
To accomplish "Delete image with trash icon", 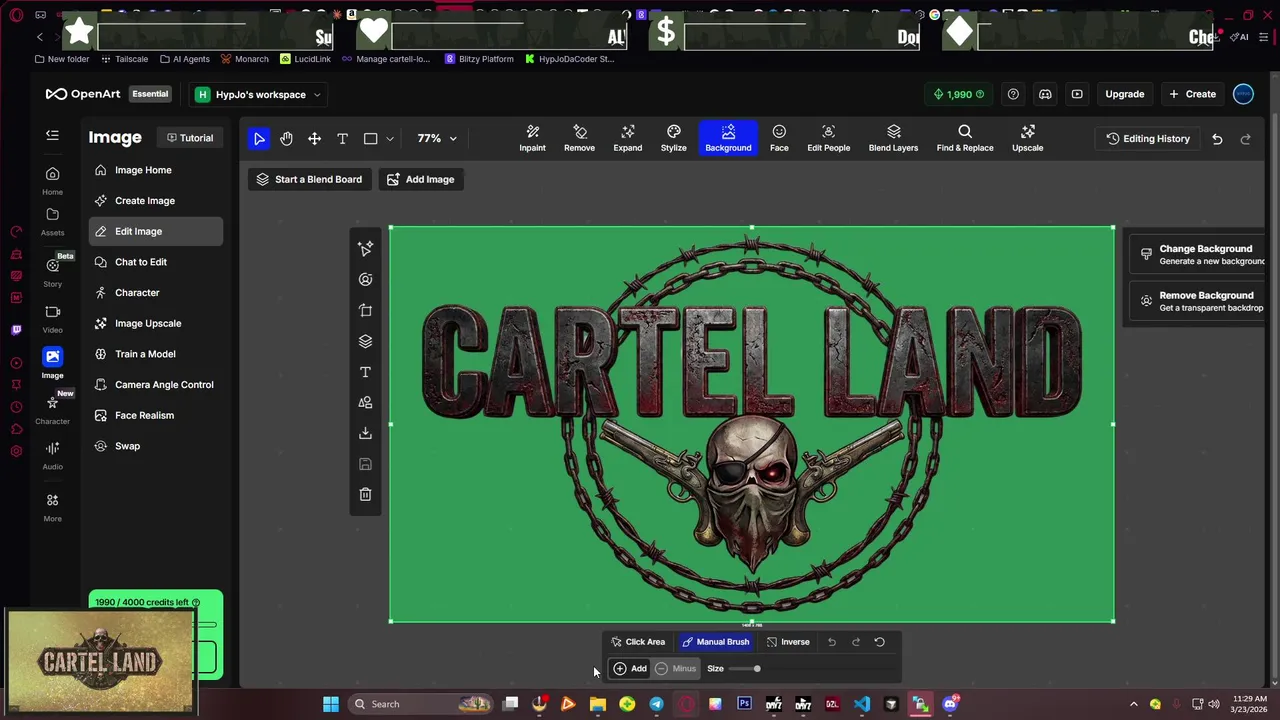I will coord(365,494).
